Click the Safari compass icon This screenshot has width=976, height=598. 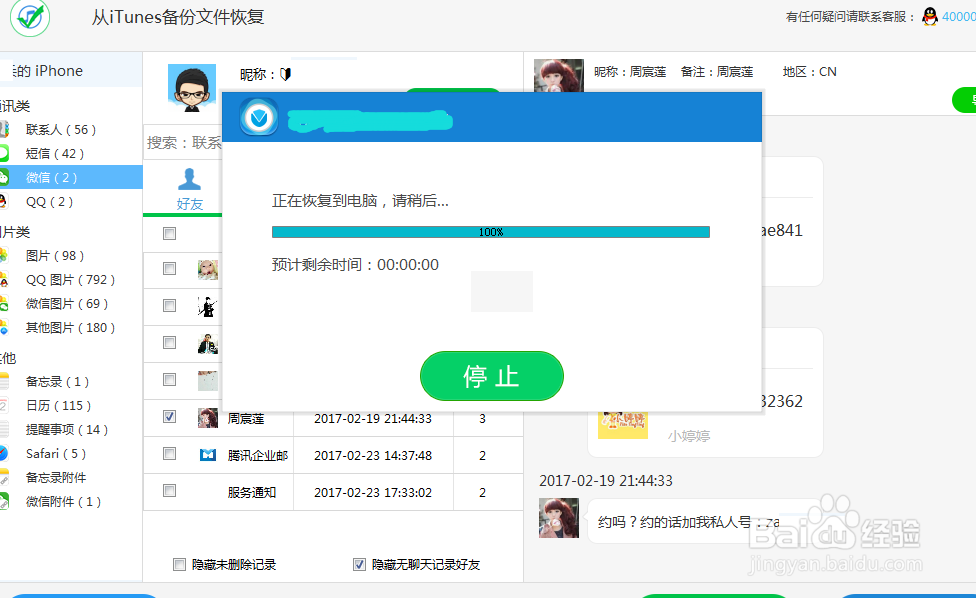tap(4, 454)
